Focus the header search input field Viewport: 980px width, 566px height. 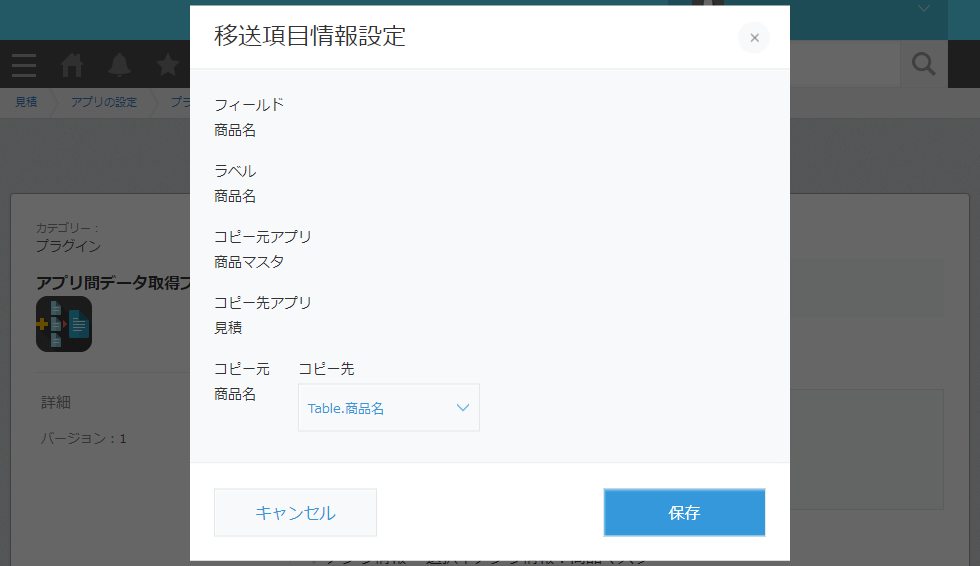(844, 64)
